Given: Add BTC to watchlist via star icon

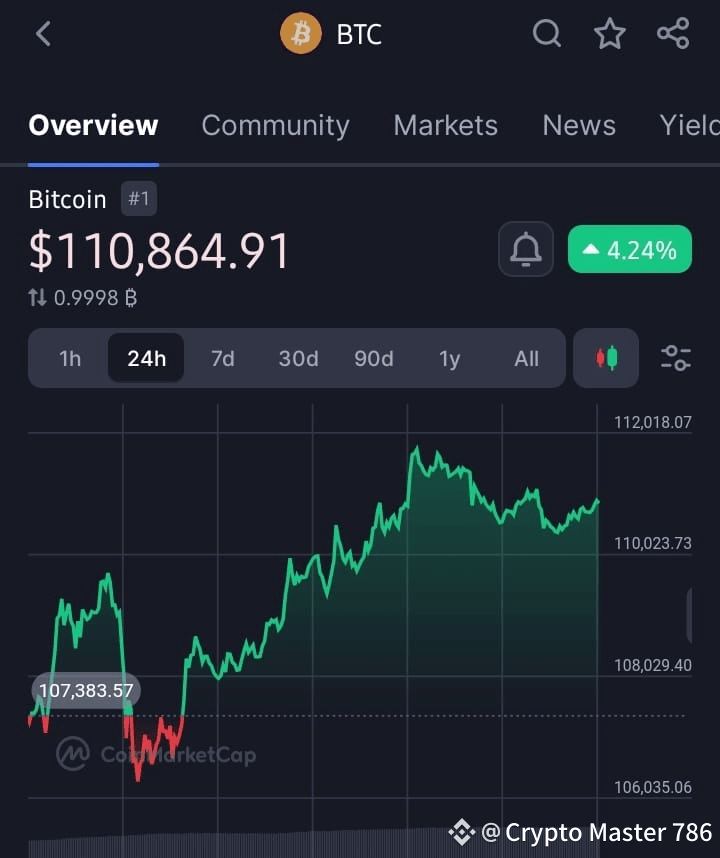Looking at the screenshot, I should (x=609, y=34).
